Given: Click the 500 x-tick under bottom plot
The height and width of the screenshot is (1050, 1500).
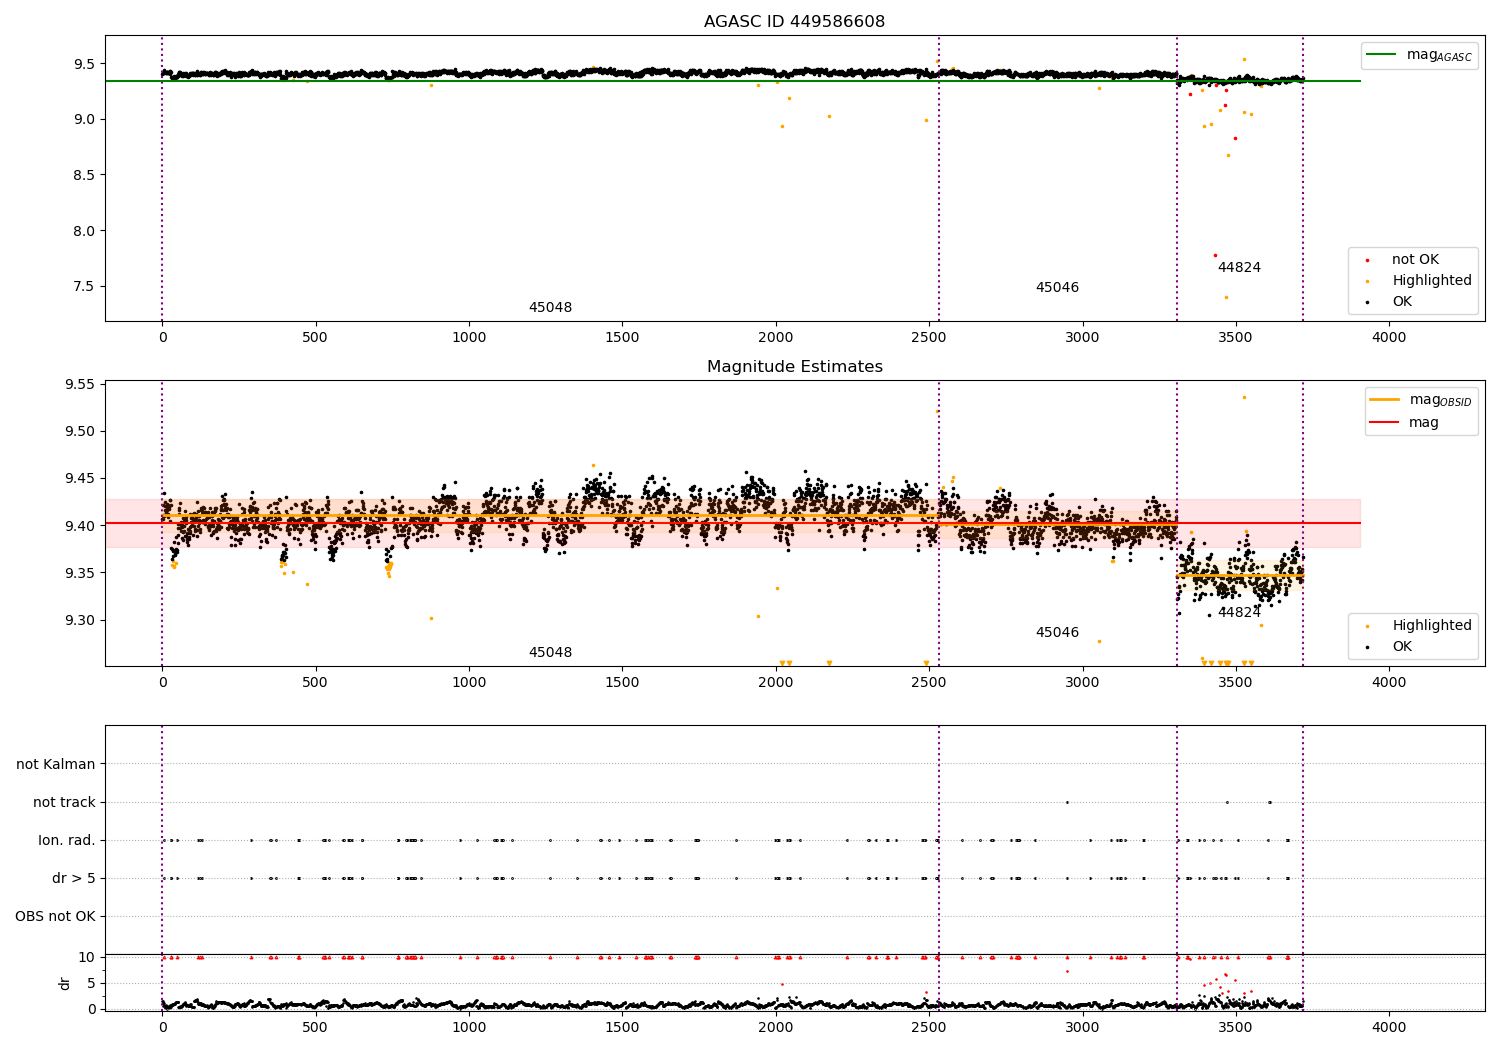Looking at the screenshot, I should pyautogui.click(x=315, y=1028).
